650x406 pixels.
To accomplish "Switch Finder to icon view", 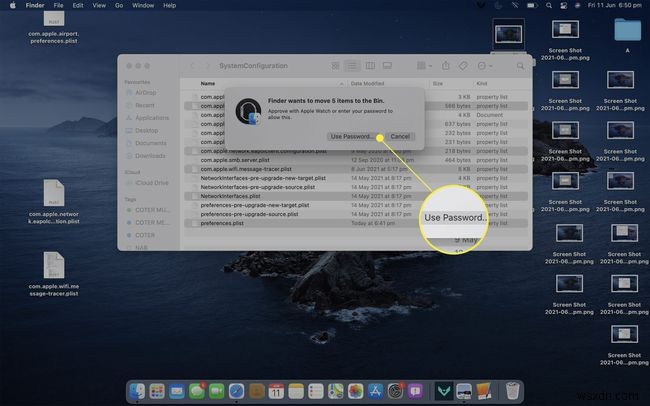I will (x=335, y=66).
